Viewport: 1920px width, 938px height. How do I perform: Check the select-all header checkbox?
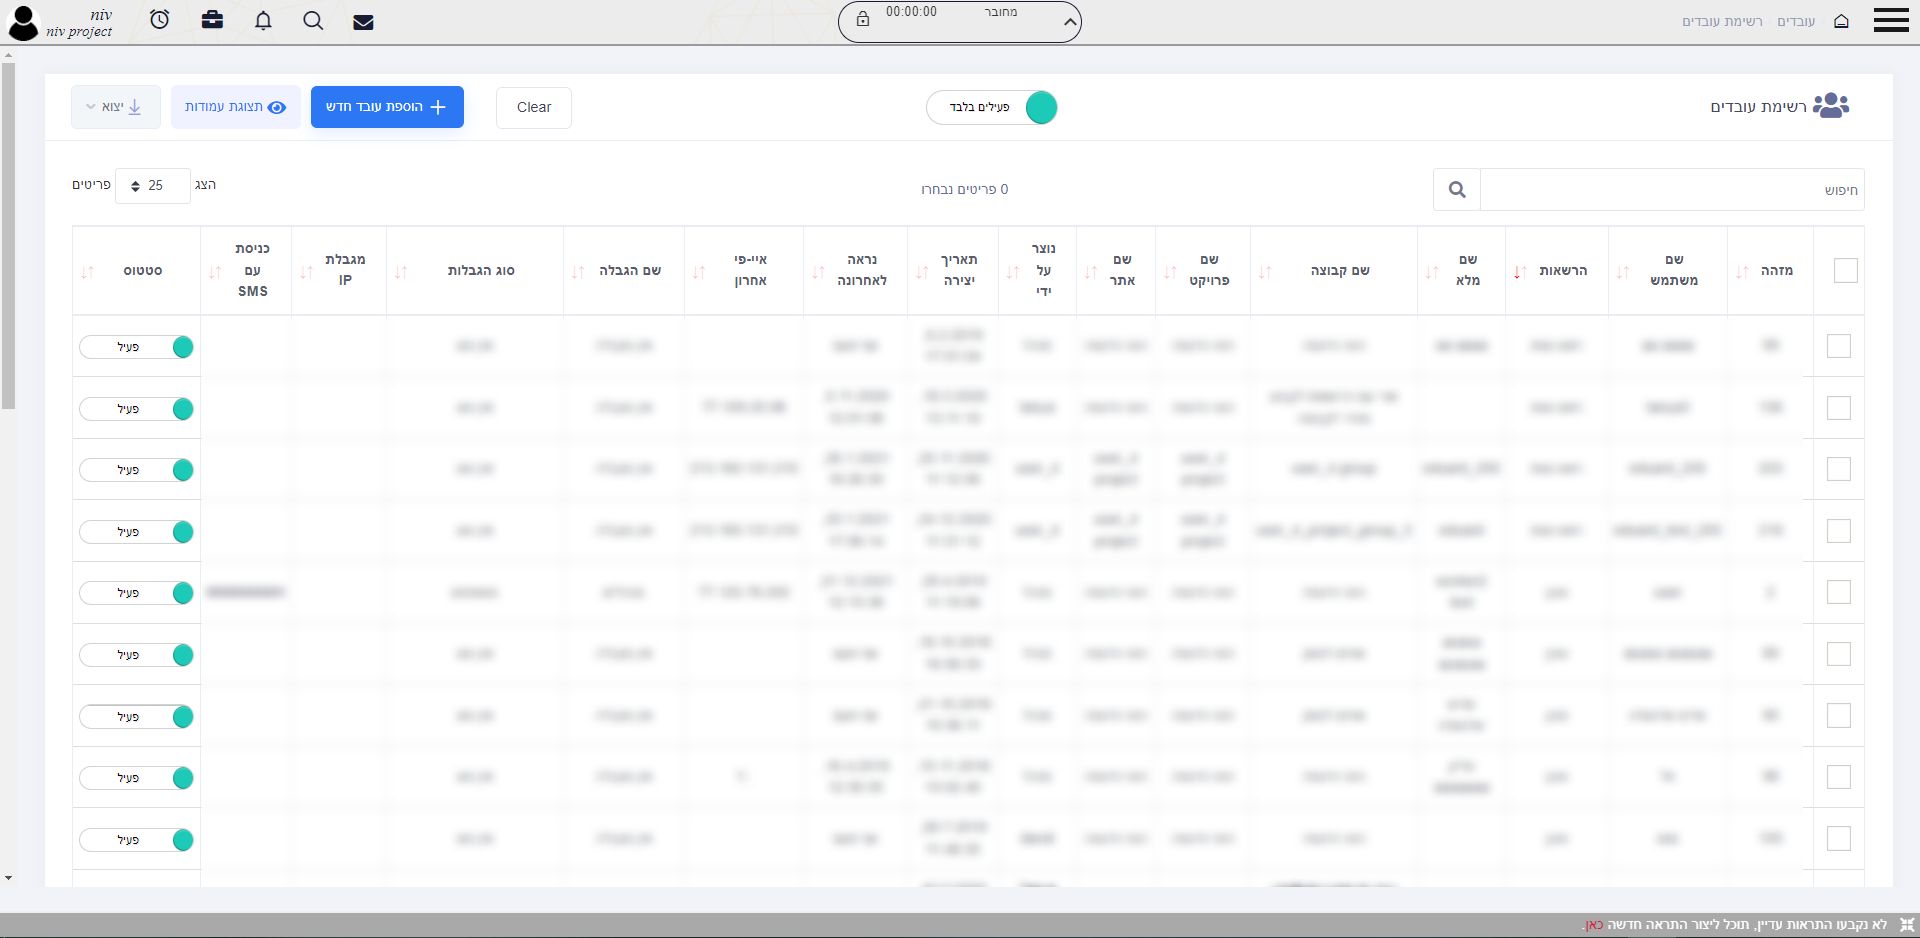point(1845,271)
